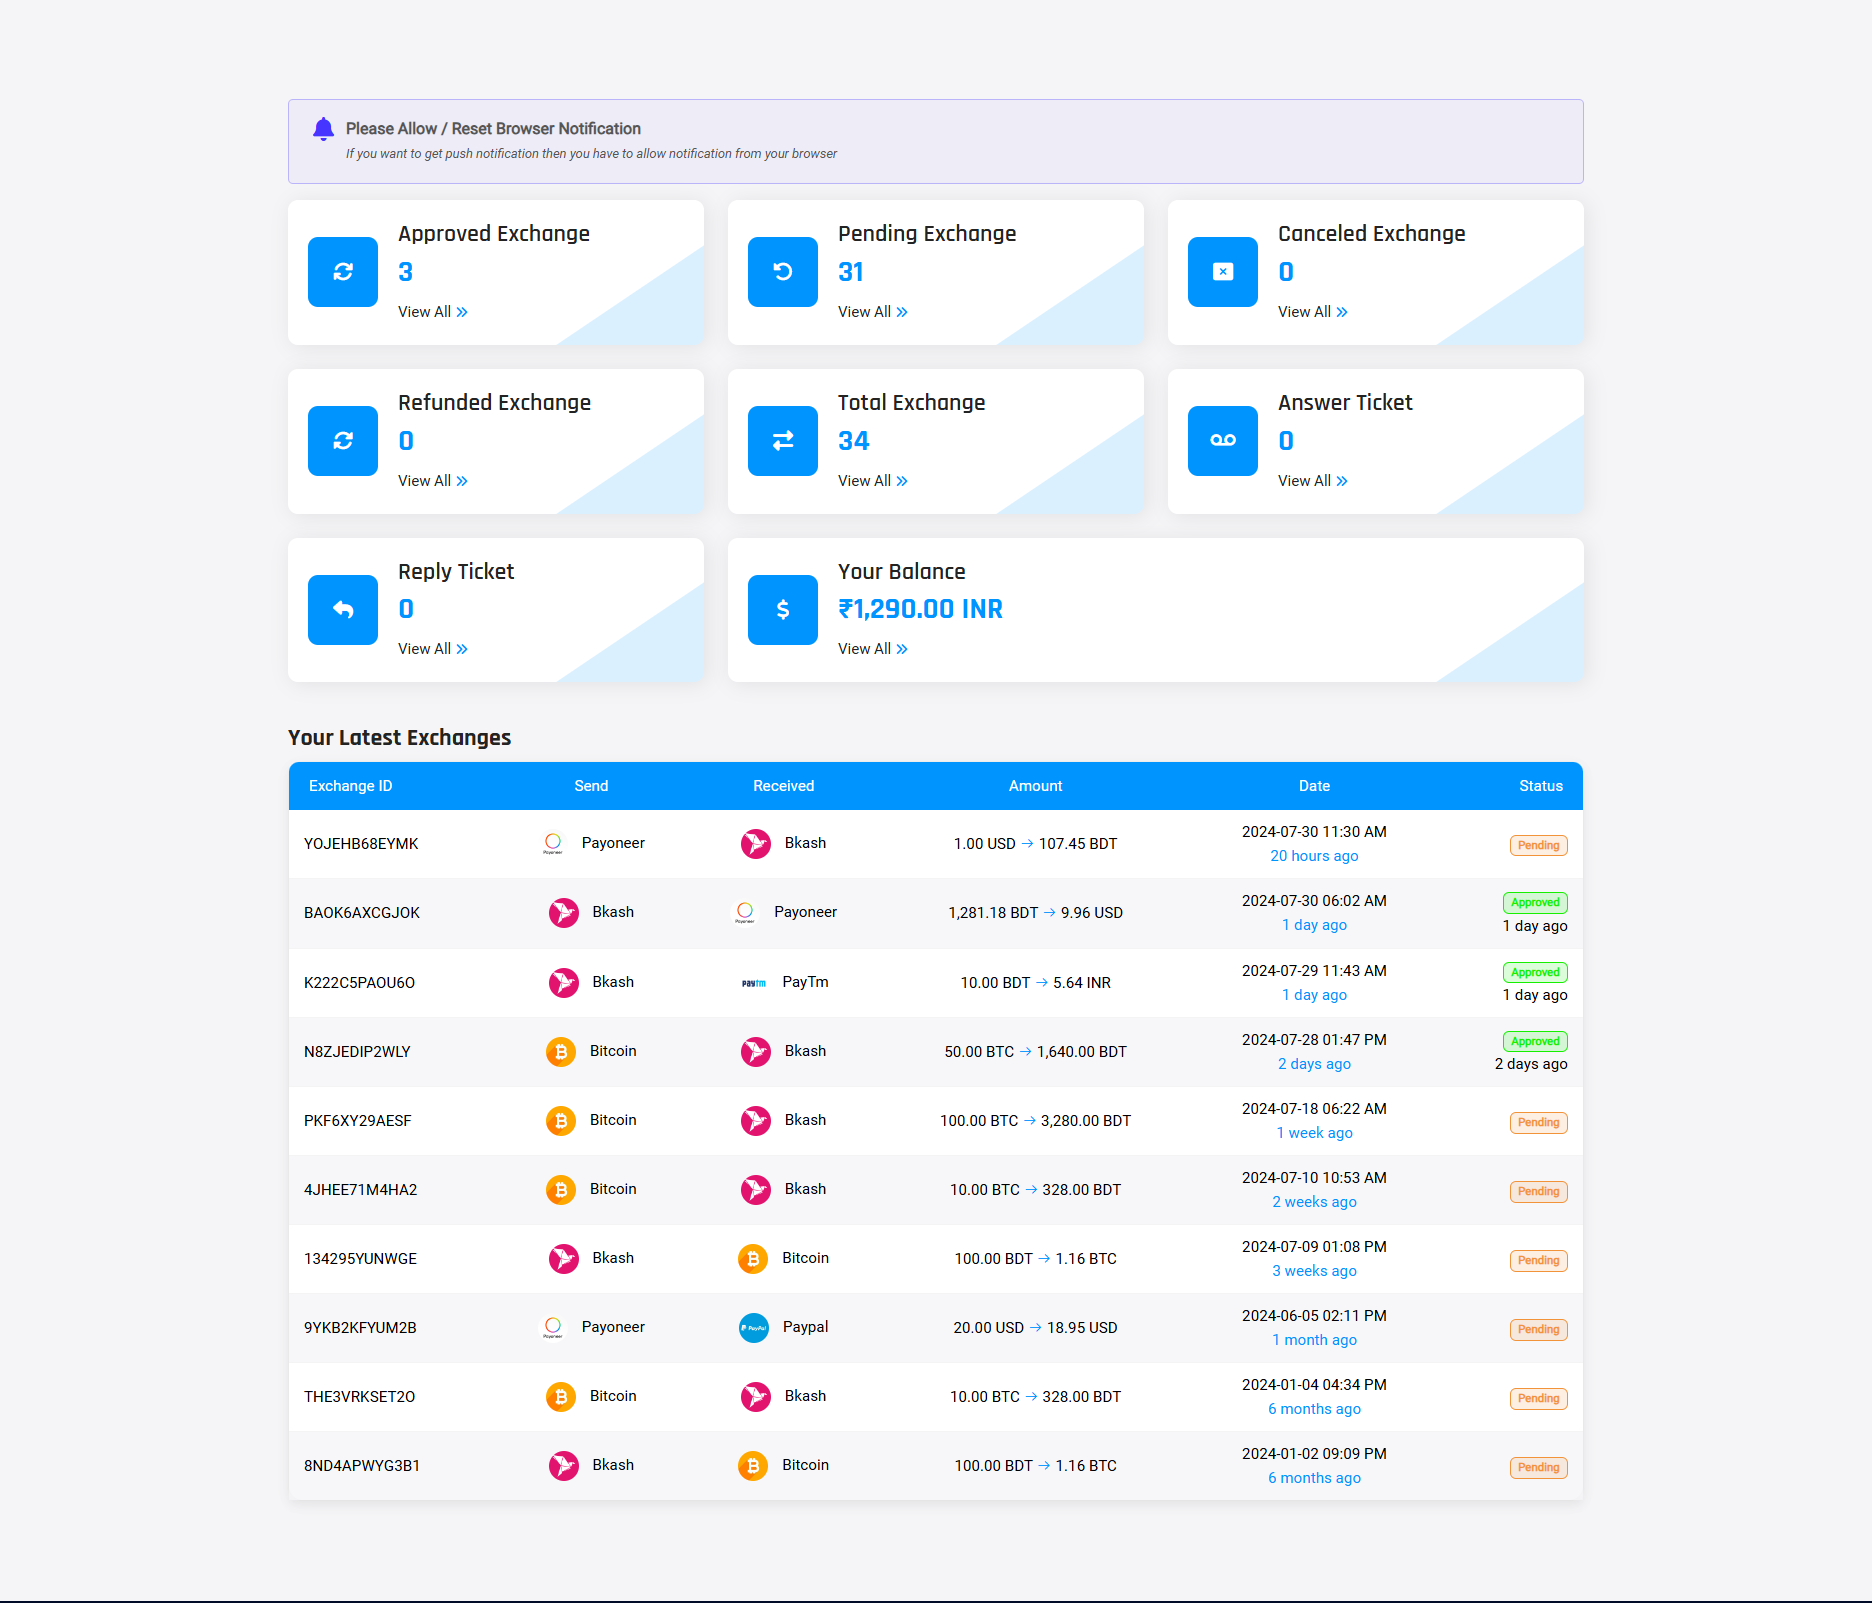Select the Amount column header
Screen dimensions: 1872x1603
coord(1035,786)
